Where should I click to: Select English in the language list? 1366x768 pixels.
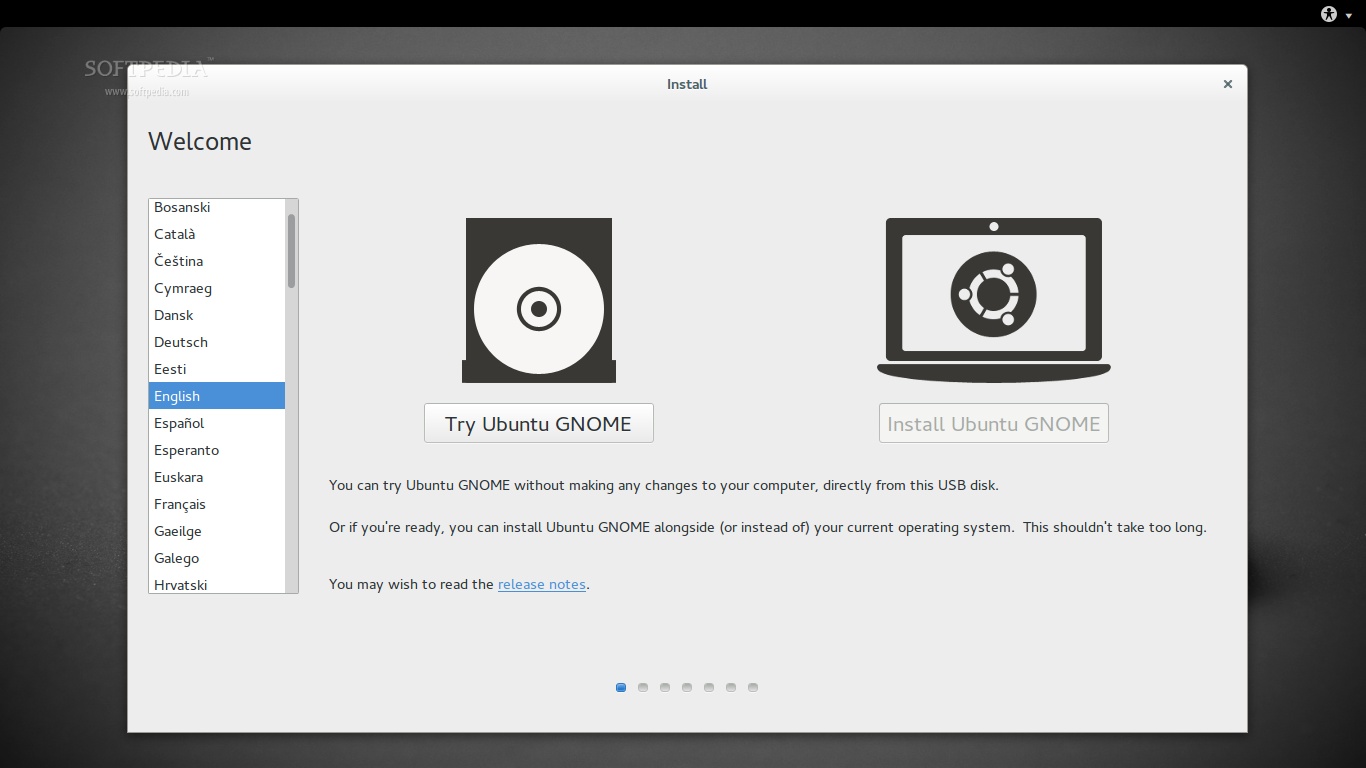tap(216, 396)
